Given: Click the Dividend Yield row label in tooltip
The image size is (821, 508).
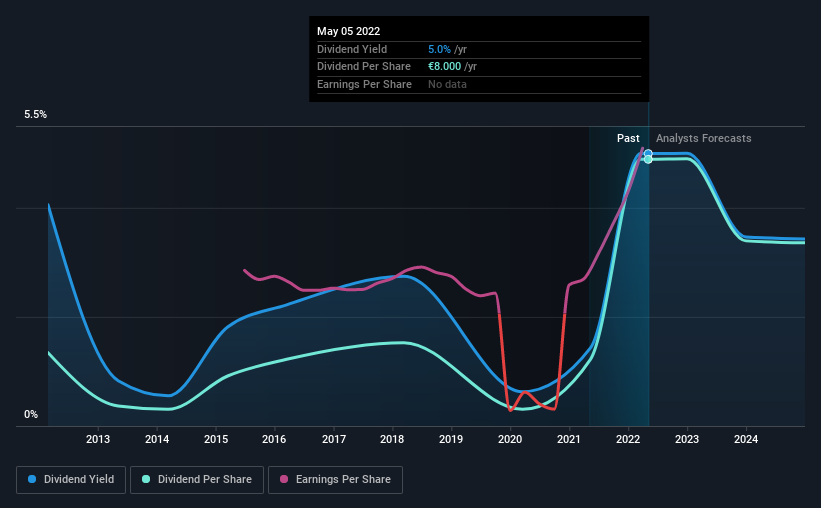Looking at the screenshot, I should point(352,49).
